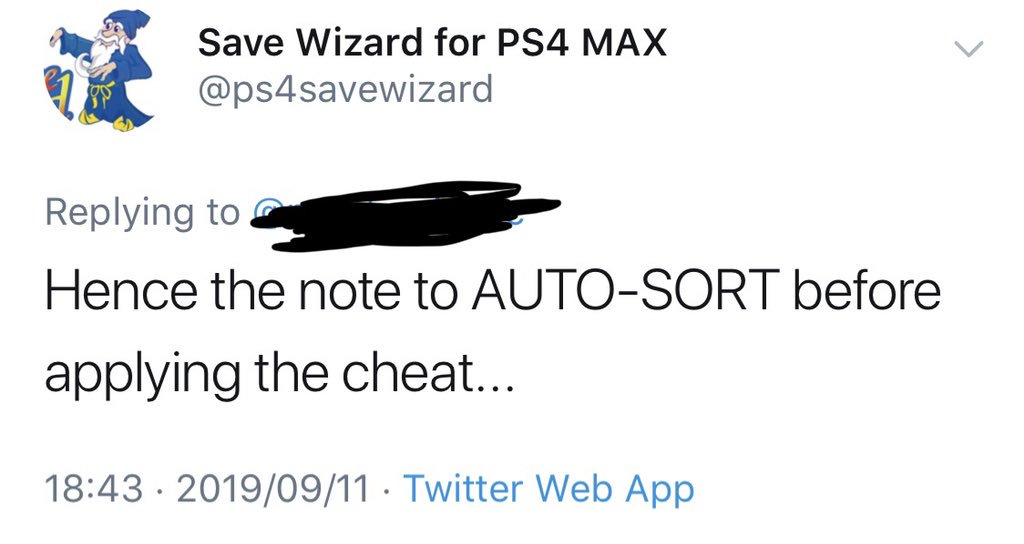Click the 'Replying to' label
1024x544 pixels.
[x=142, y=214]
